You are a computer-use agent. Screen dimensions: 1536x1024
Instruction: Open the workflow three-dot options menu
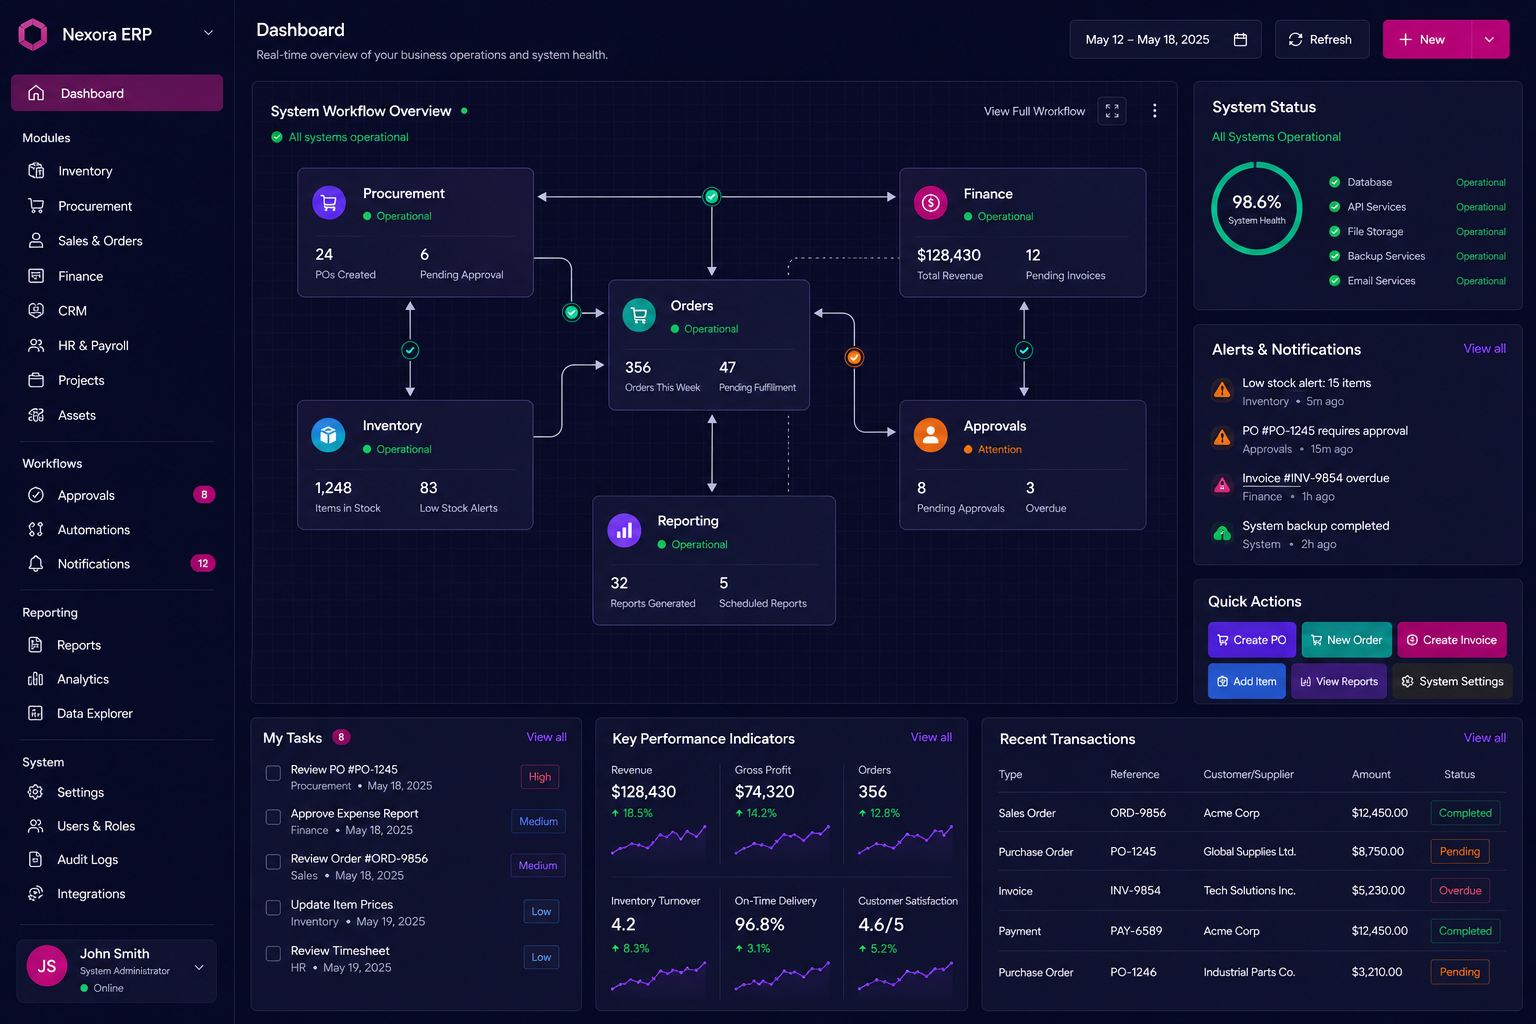1155,111
